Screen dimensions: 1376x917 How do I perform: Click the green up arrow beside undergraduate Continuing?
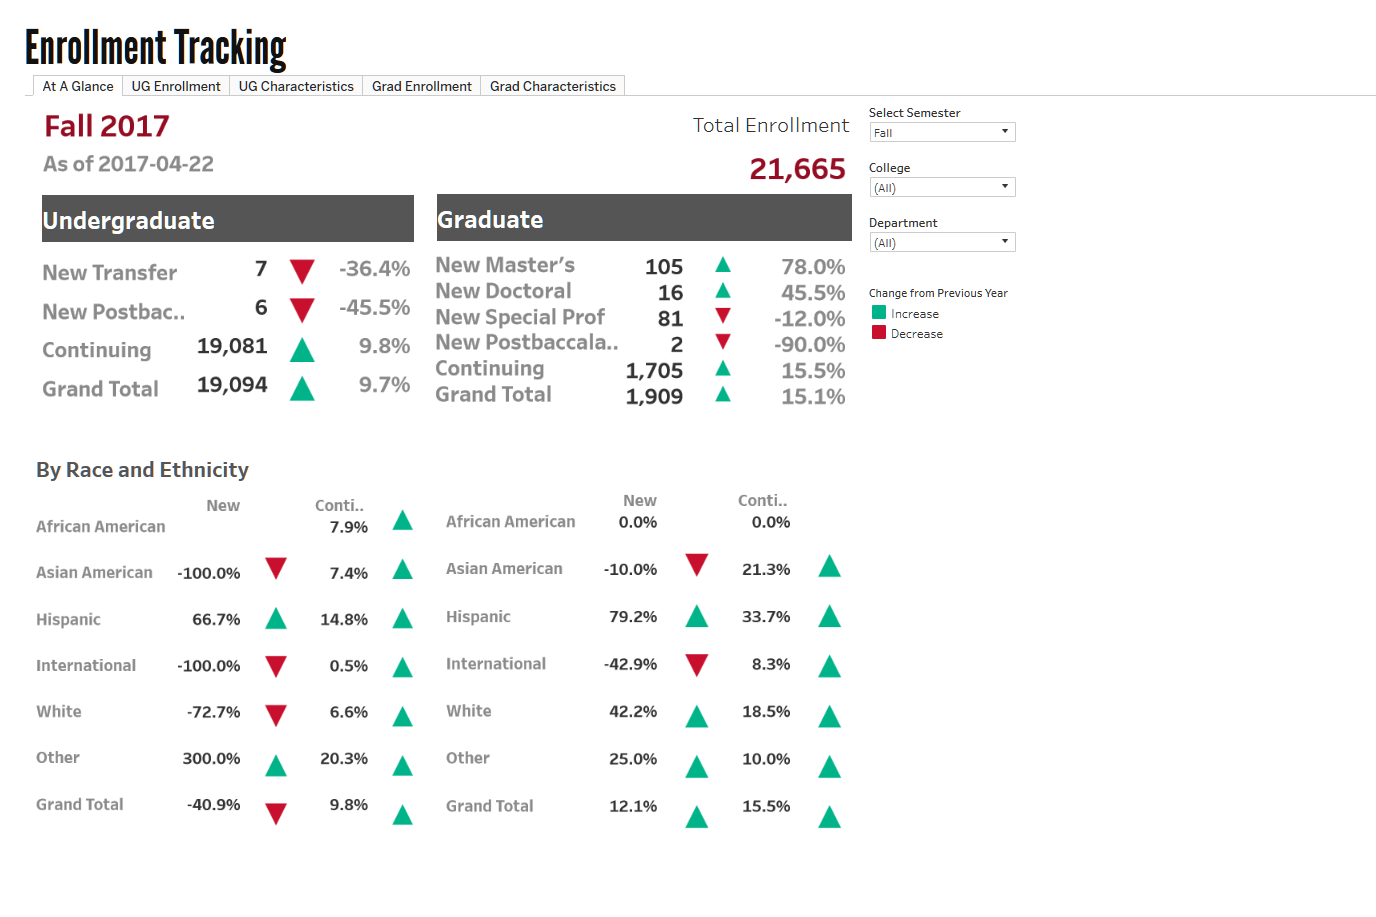click(x=302, y=350)
